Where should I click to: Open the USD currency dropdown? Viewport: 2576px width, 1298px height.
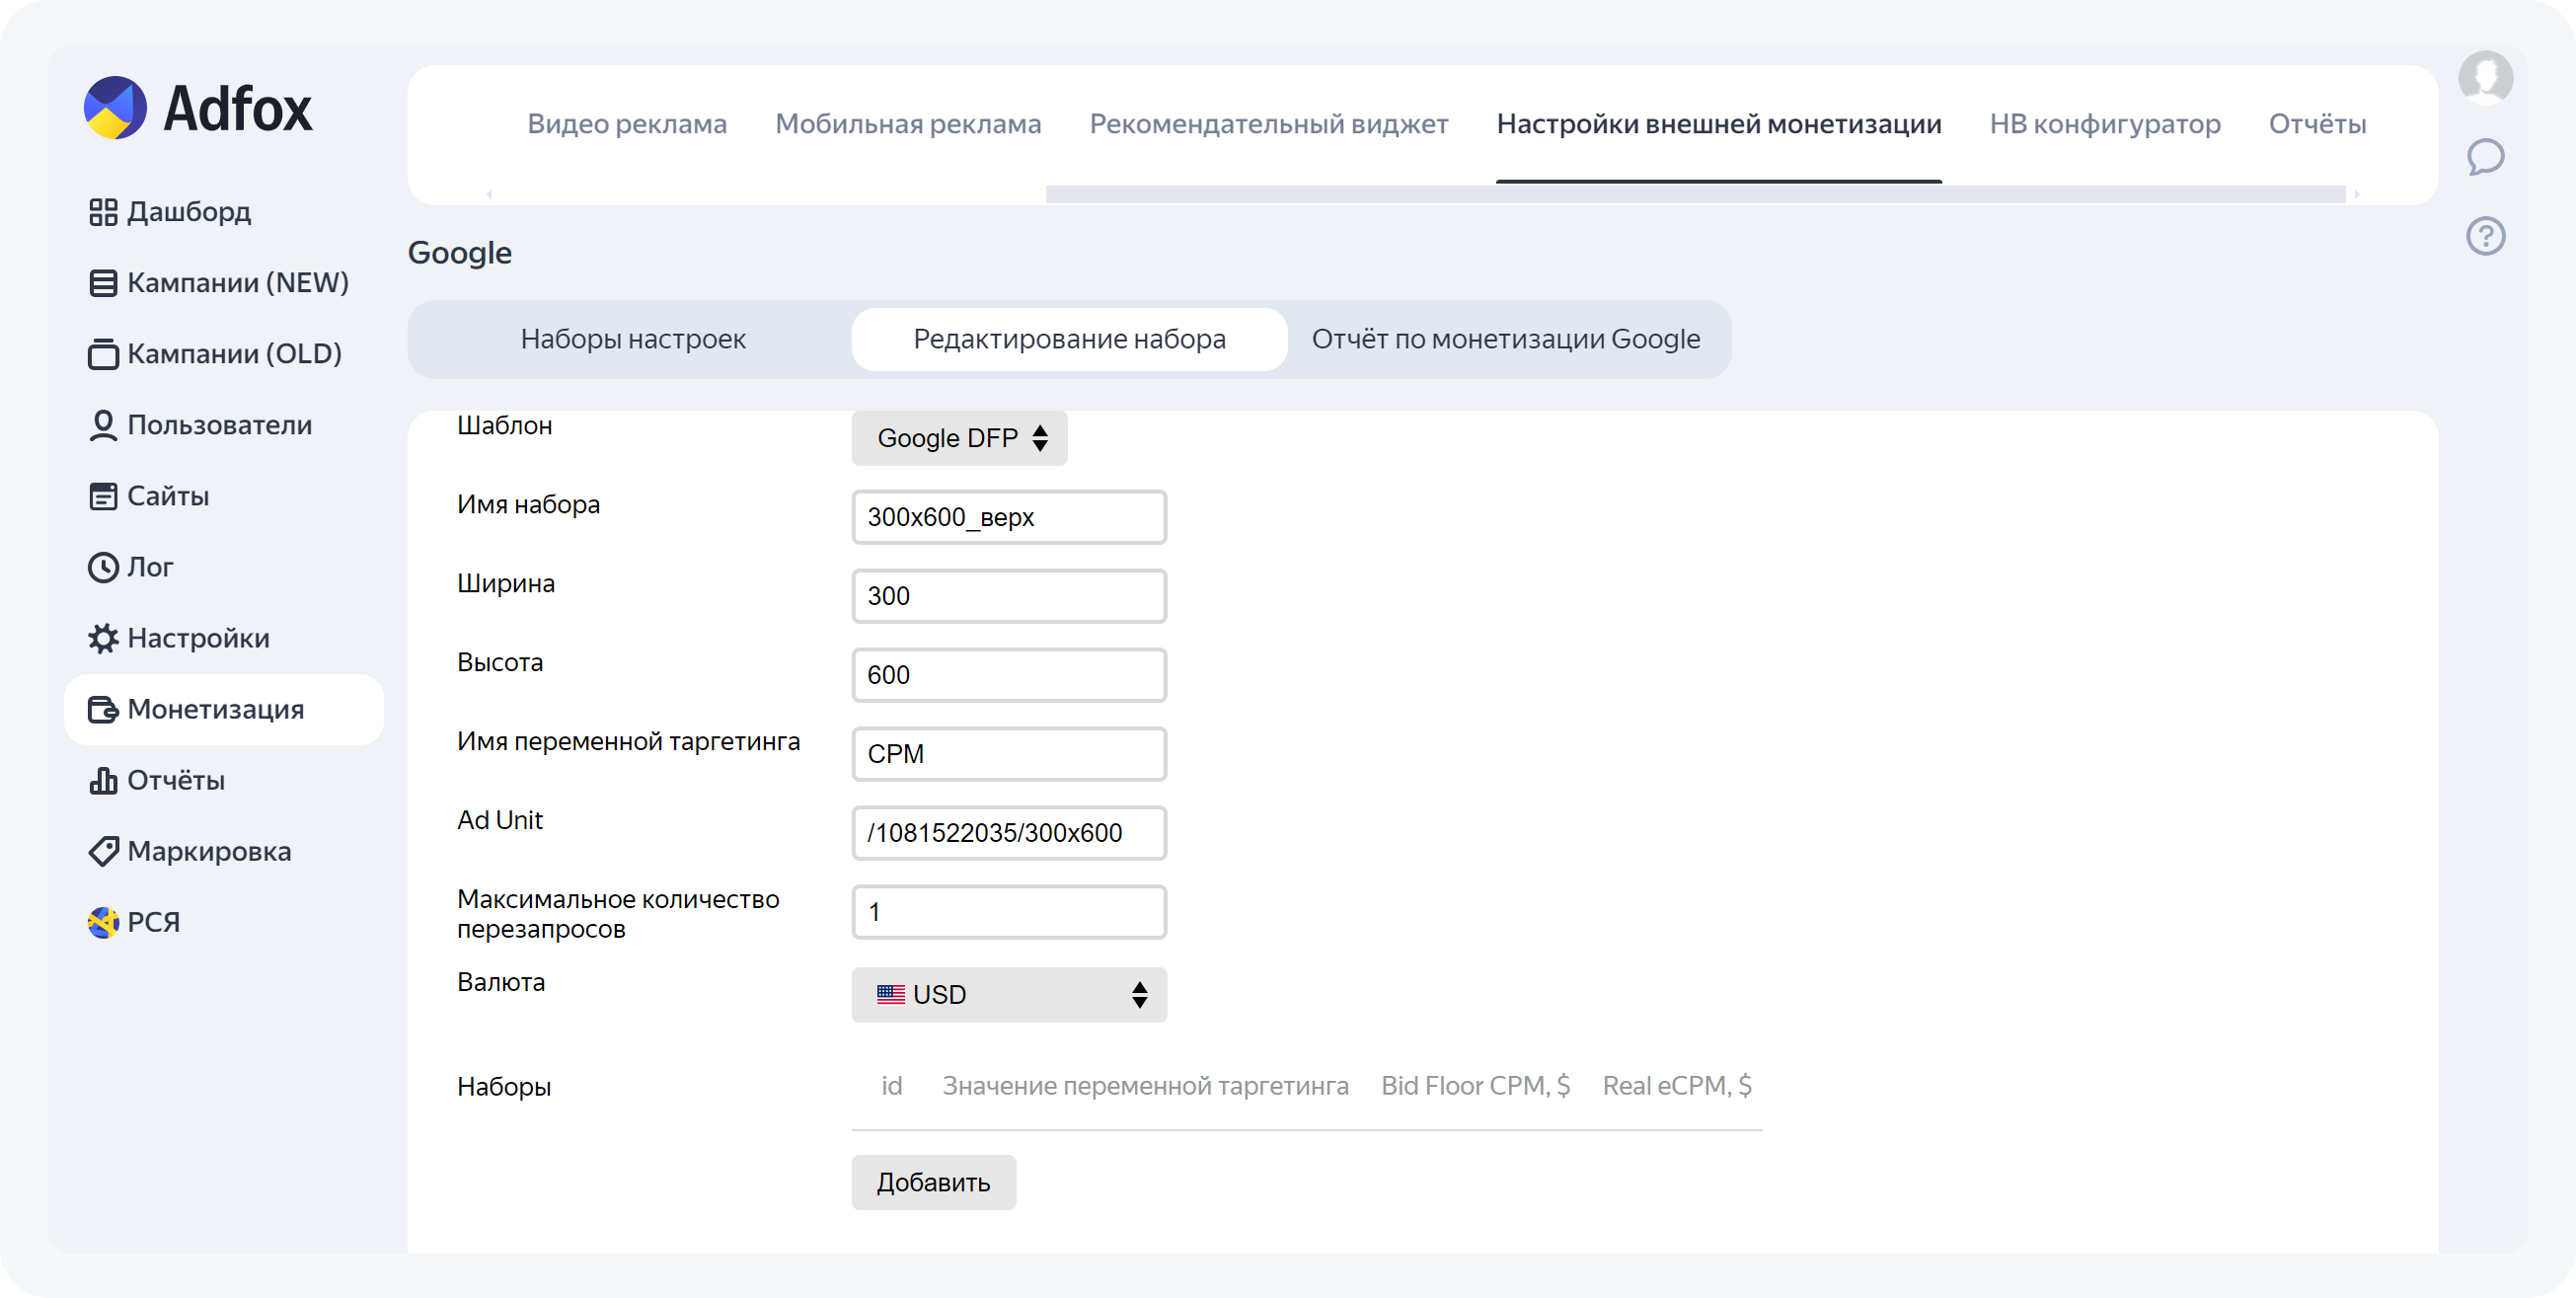[x=1008, y=994]
